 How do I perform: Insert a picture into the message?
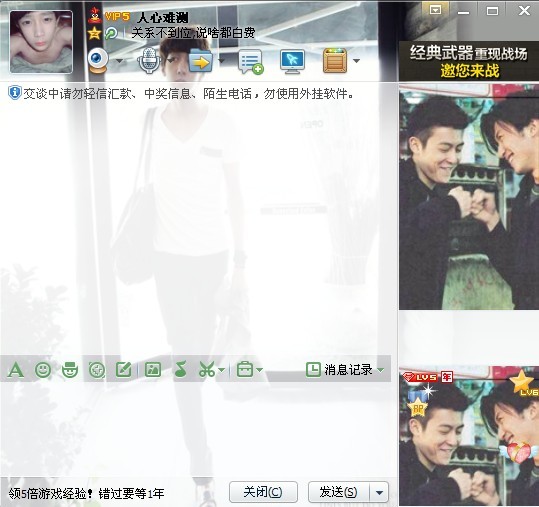click(153, 370)
